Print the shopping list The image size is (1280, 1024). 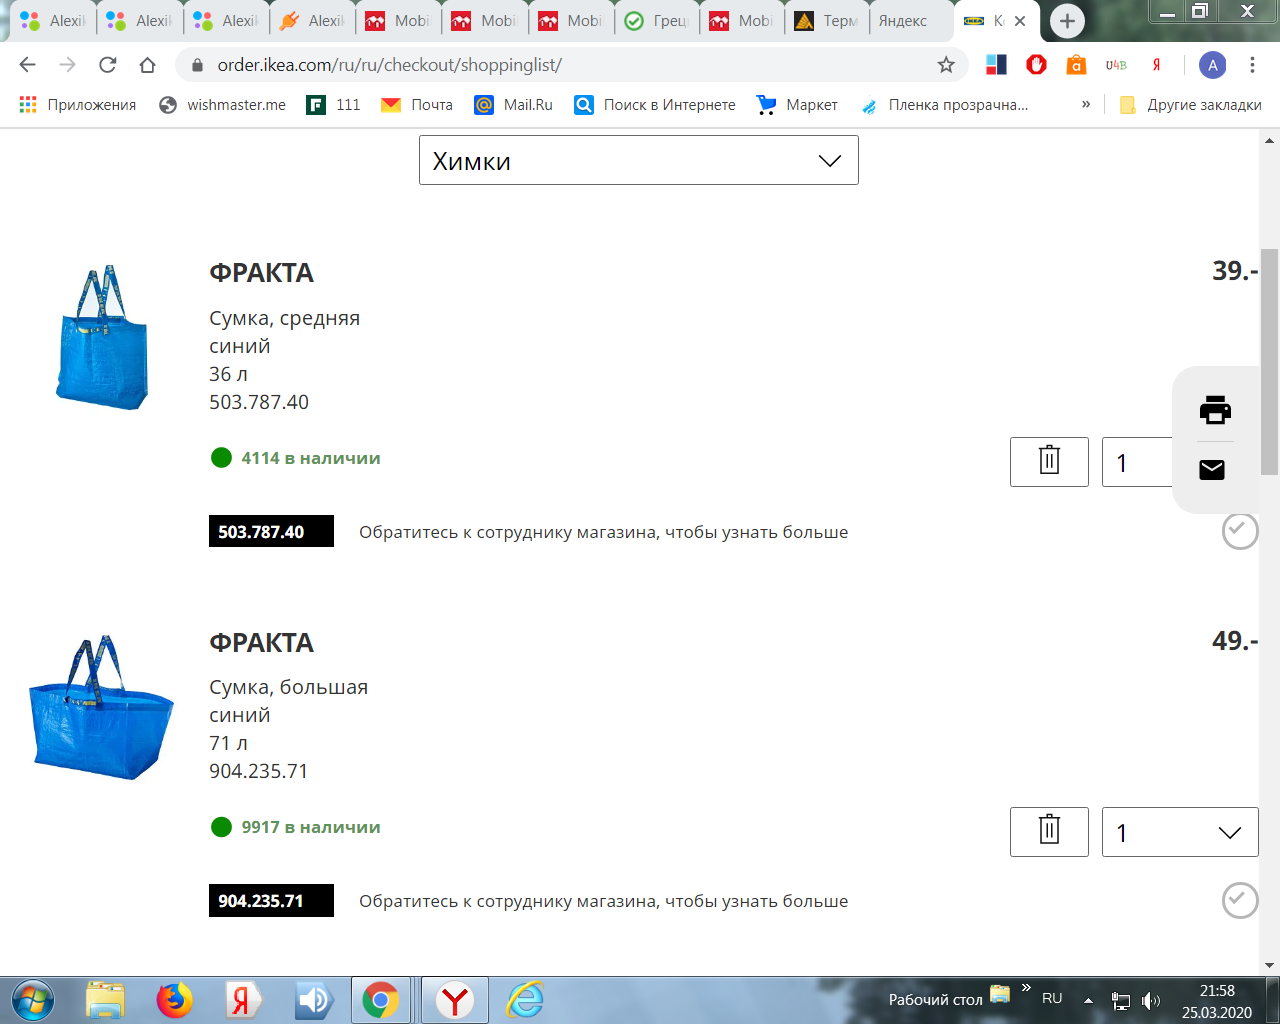coord(1215,410)
